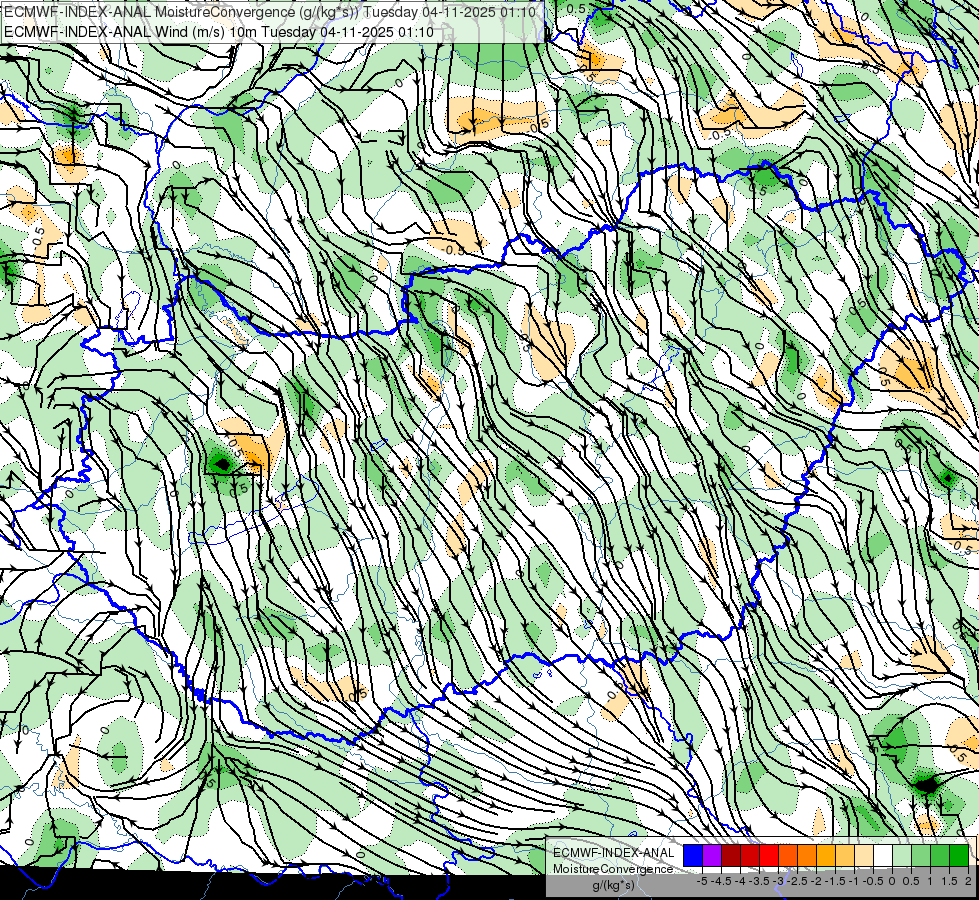Image resolution: width=979 pixels, height=900 pixels.
Task: Click the '1.5' tick label on the colorbar
Action: pyautogui.click(x=949, y=881)
